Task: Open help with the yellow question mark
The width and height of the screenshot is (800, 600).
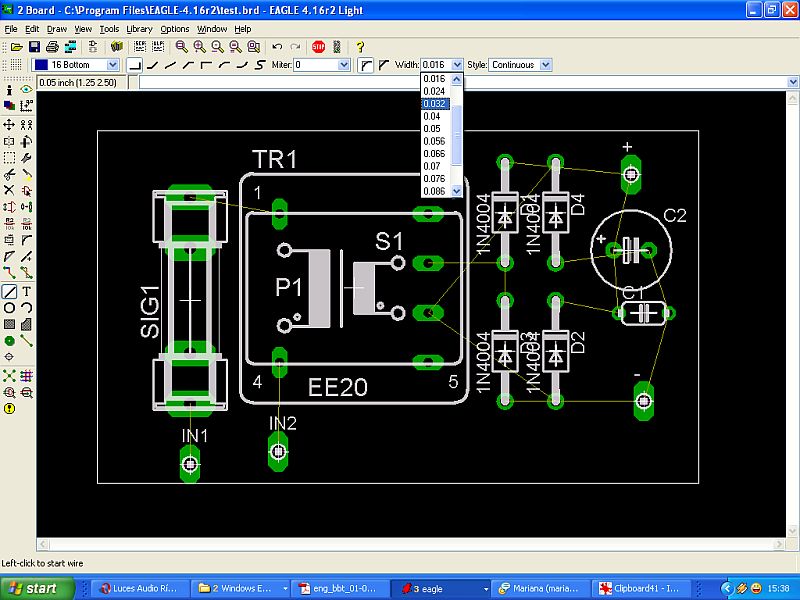Action: coord(360,47)
